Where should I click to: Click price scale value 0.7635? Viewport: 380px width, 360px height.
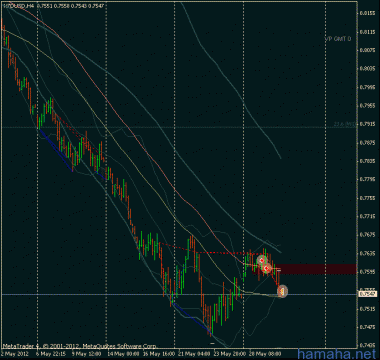tap(368, 253)
